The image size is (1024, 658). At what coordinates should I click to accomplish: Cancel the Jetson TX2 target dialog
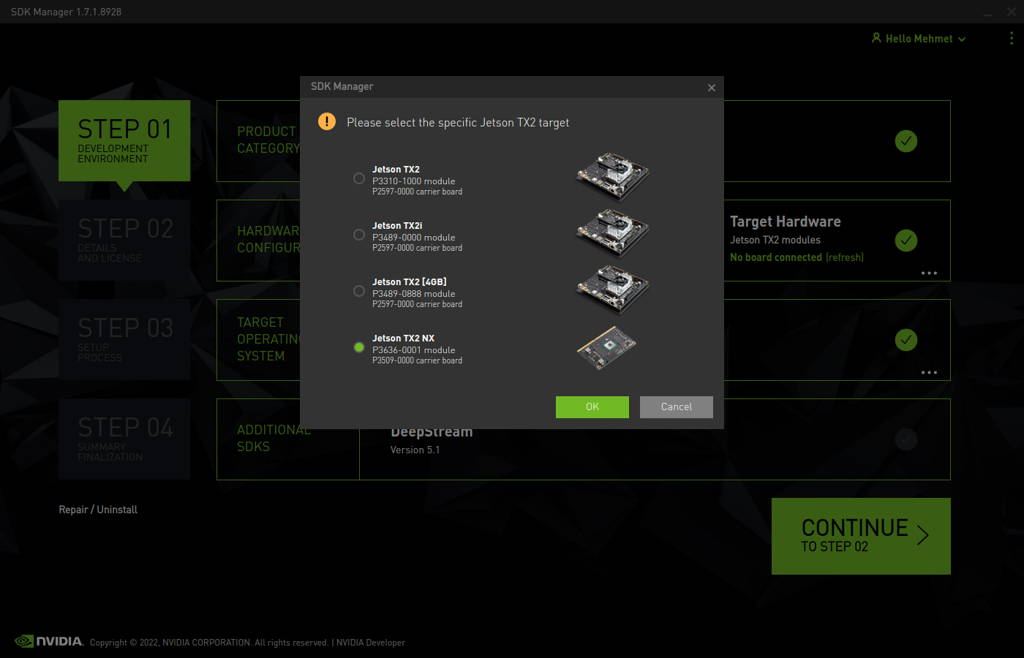[x=676, y=407]
